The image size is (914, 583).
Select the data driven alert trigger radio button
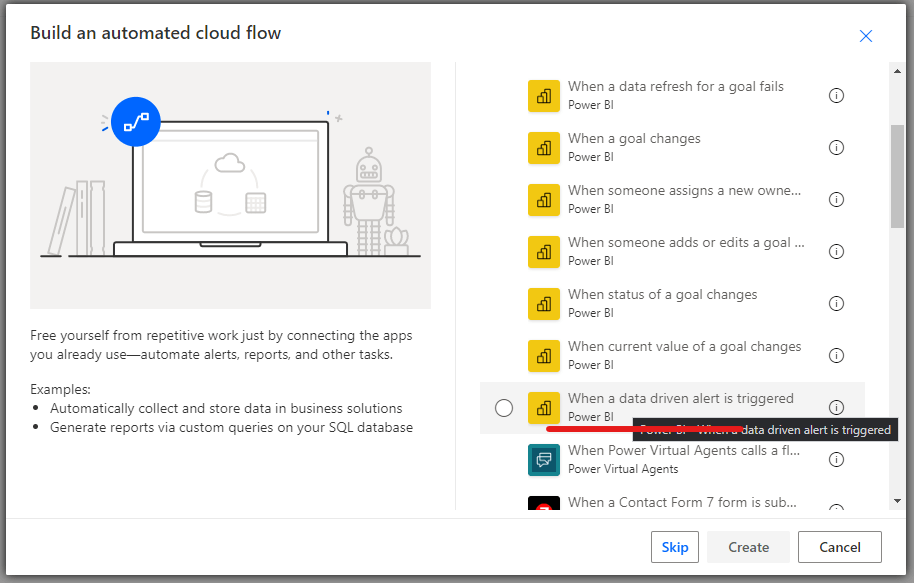click(x=503, y=407)
